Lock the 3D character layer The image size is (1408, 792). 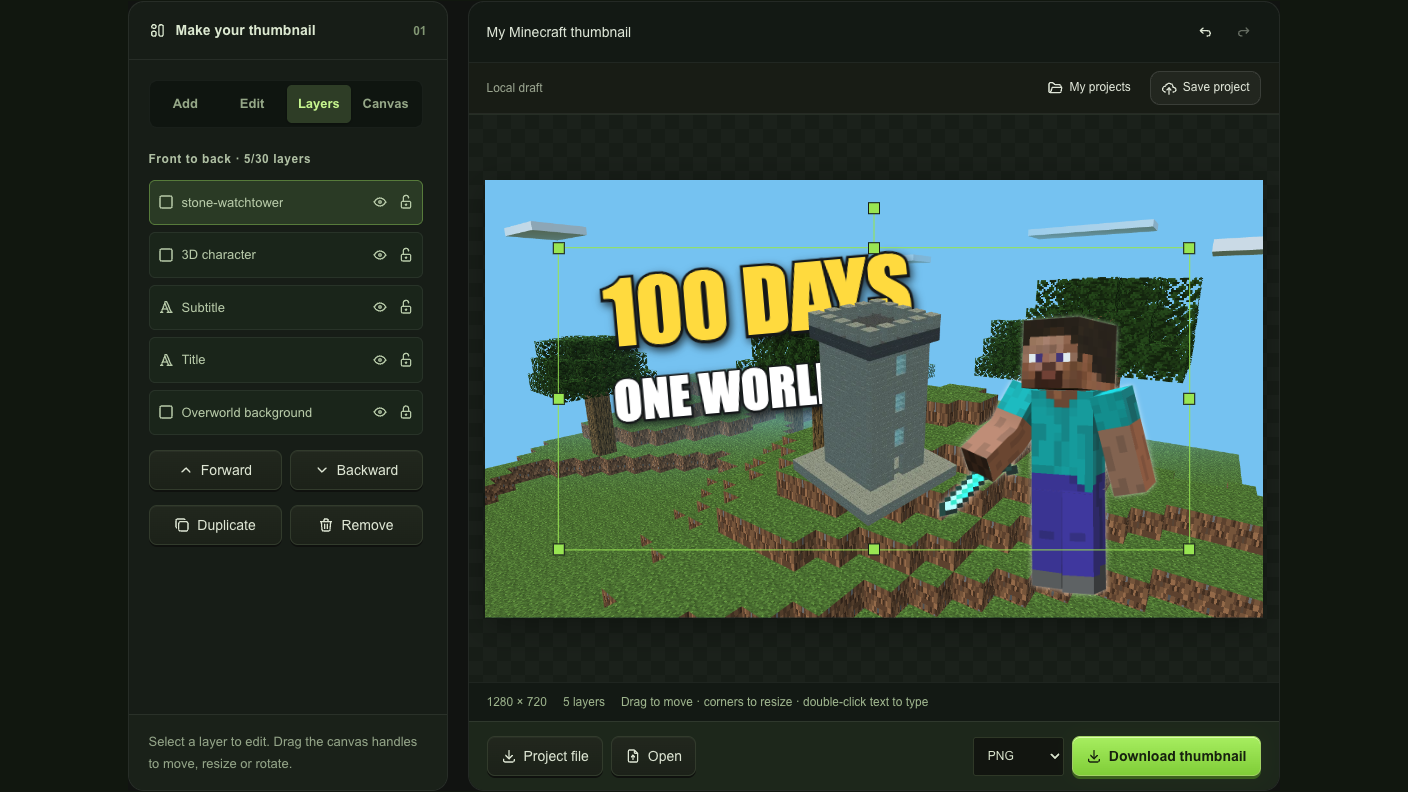(x=406, y=255)
